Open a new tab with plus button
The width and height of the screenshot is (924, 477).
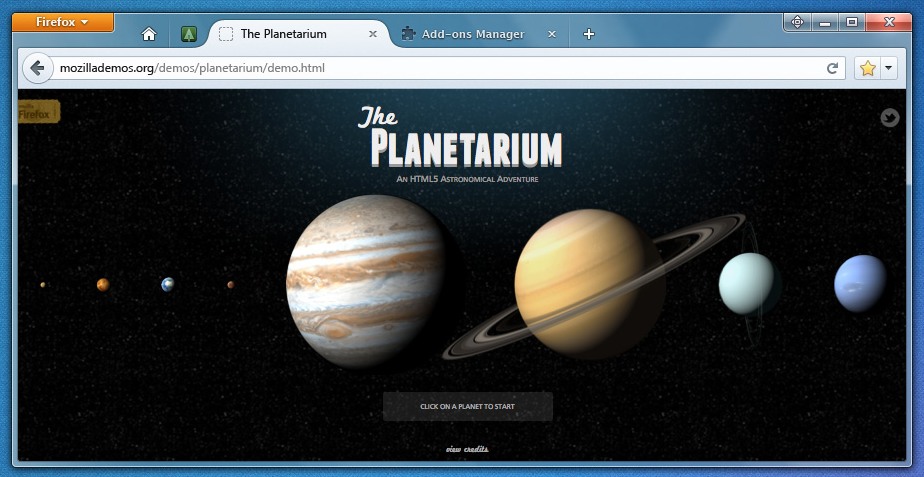coord(589,34)
